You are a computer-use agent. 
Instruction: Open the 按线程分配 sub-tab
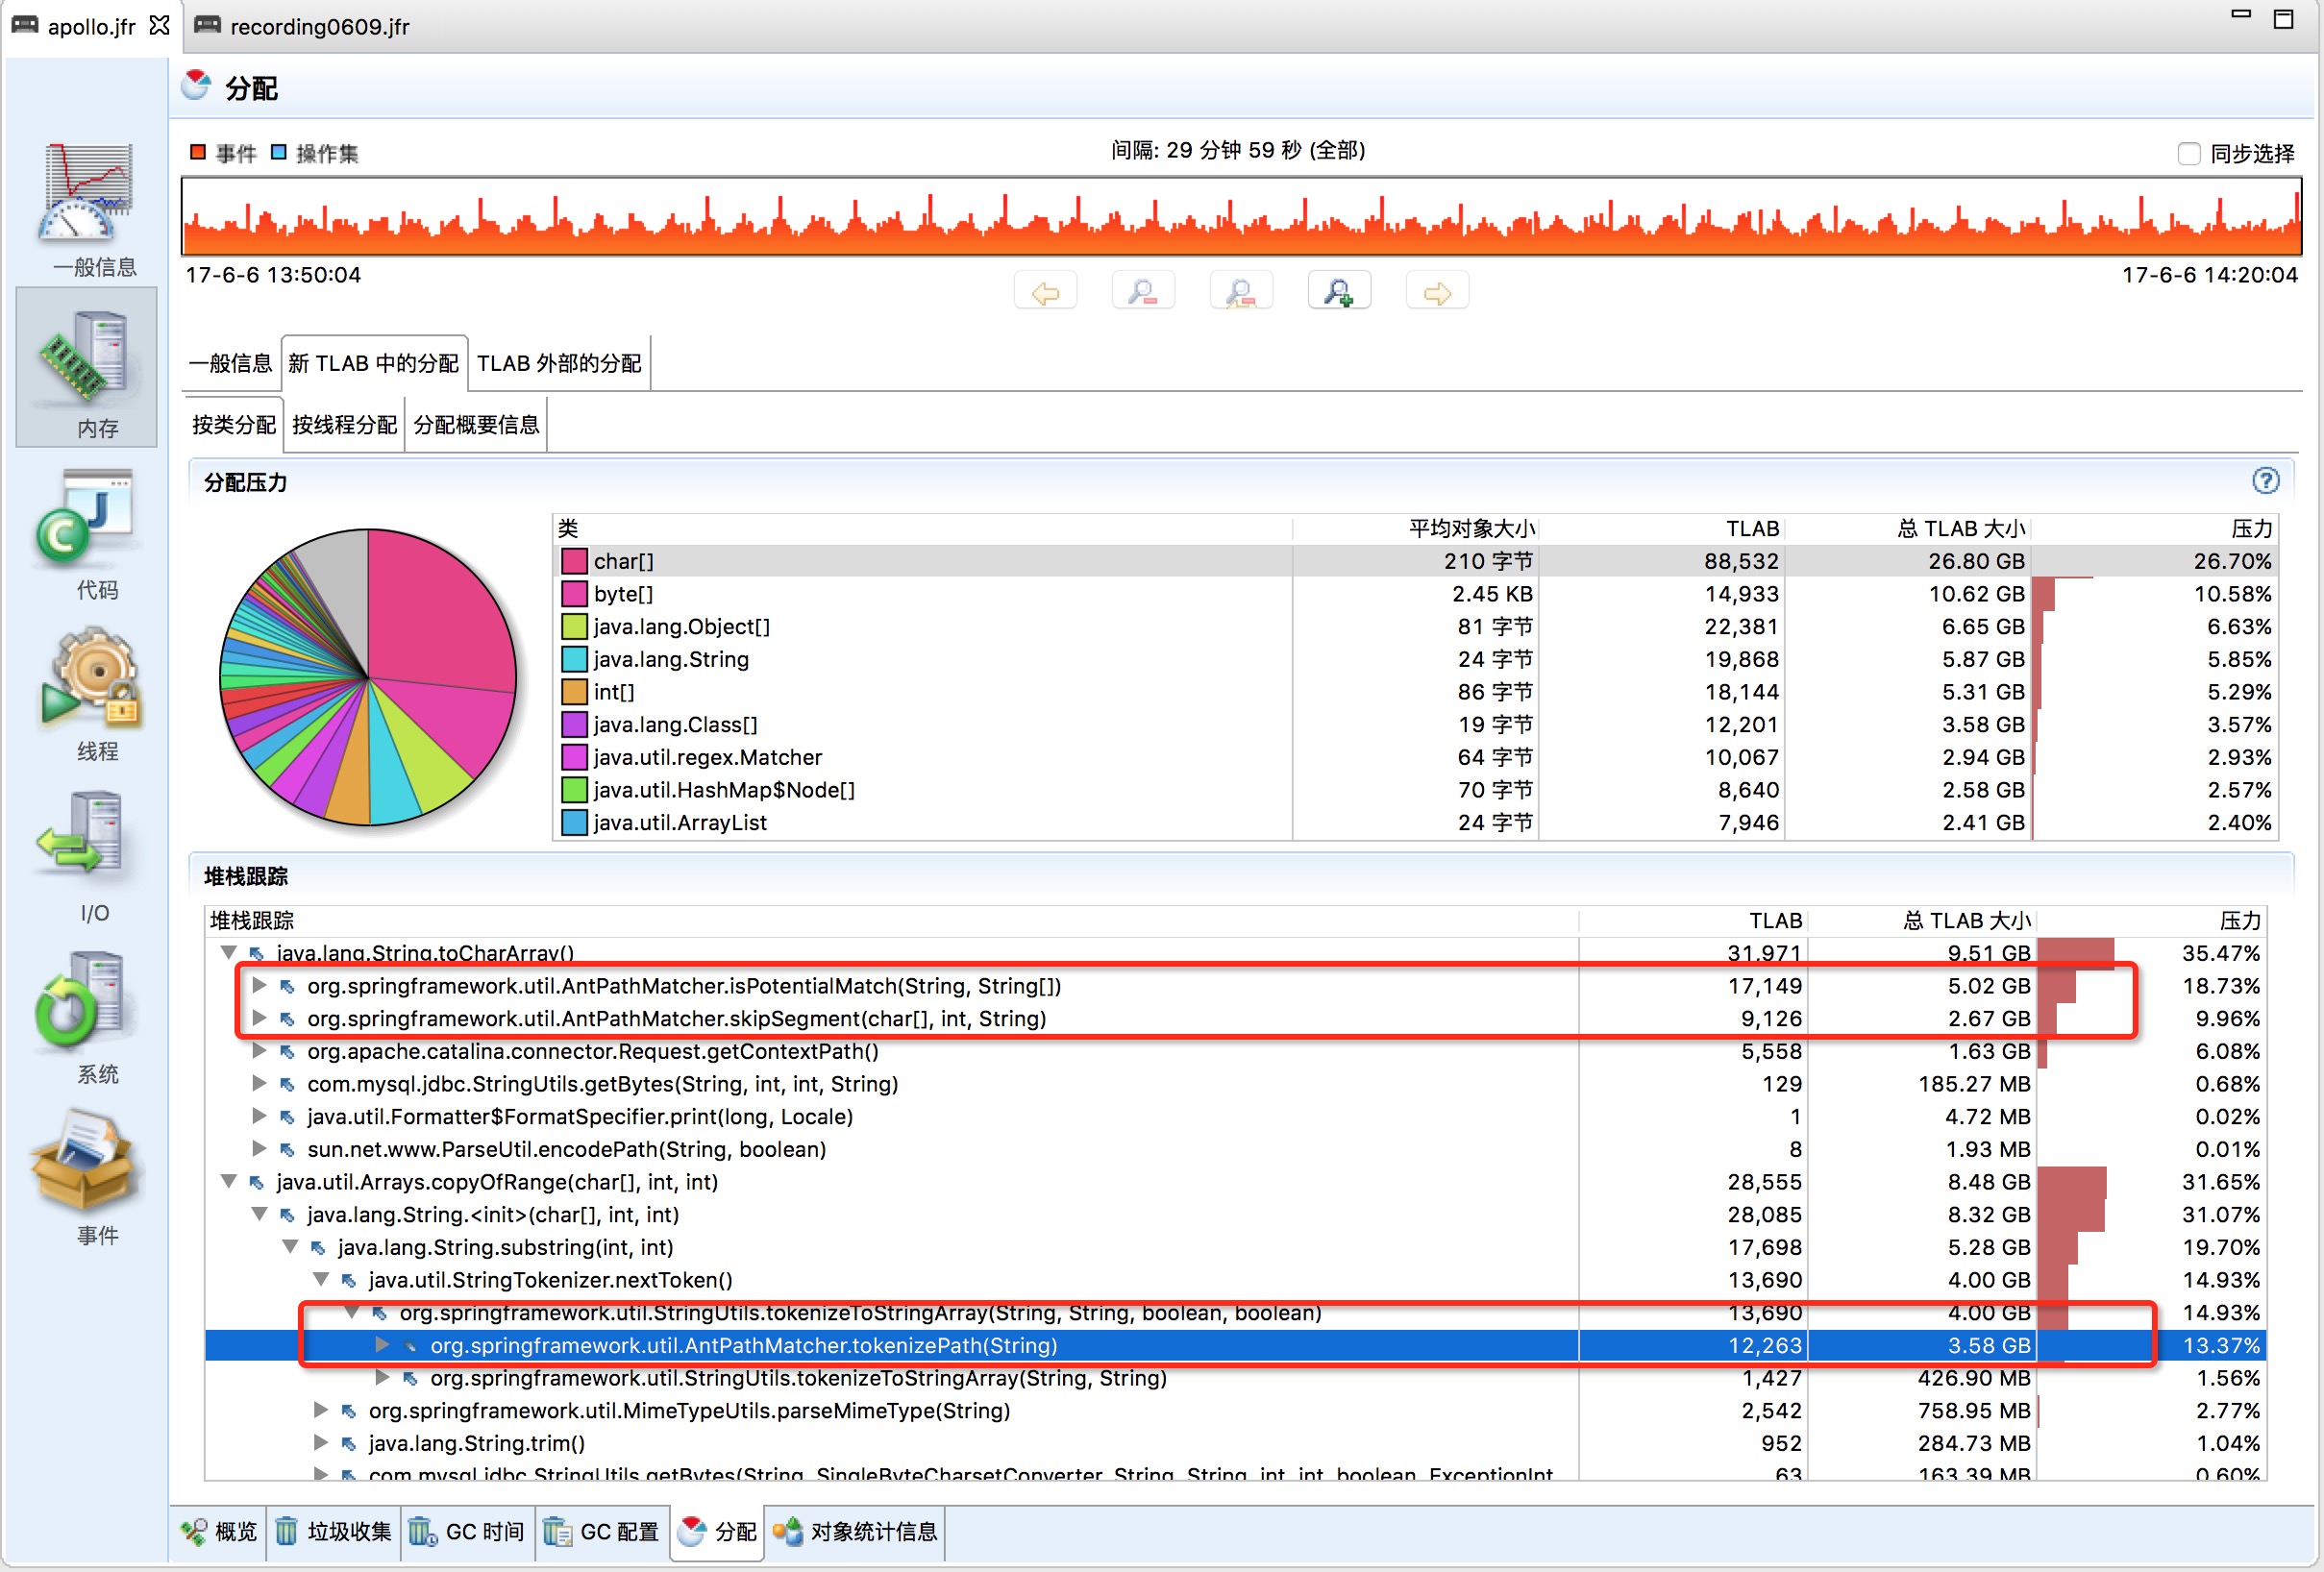pos(344,425)
